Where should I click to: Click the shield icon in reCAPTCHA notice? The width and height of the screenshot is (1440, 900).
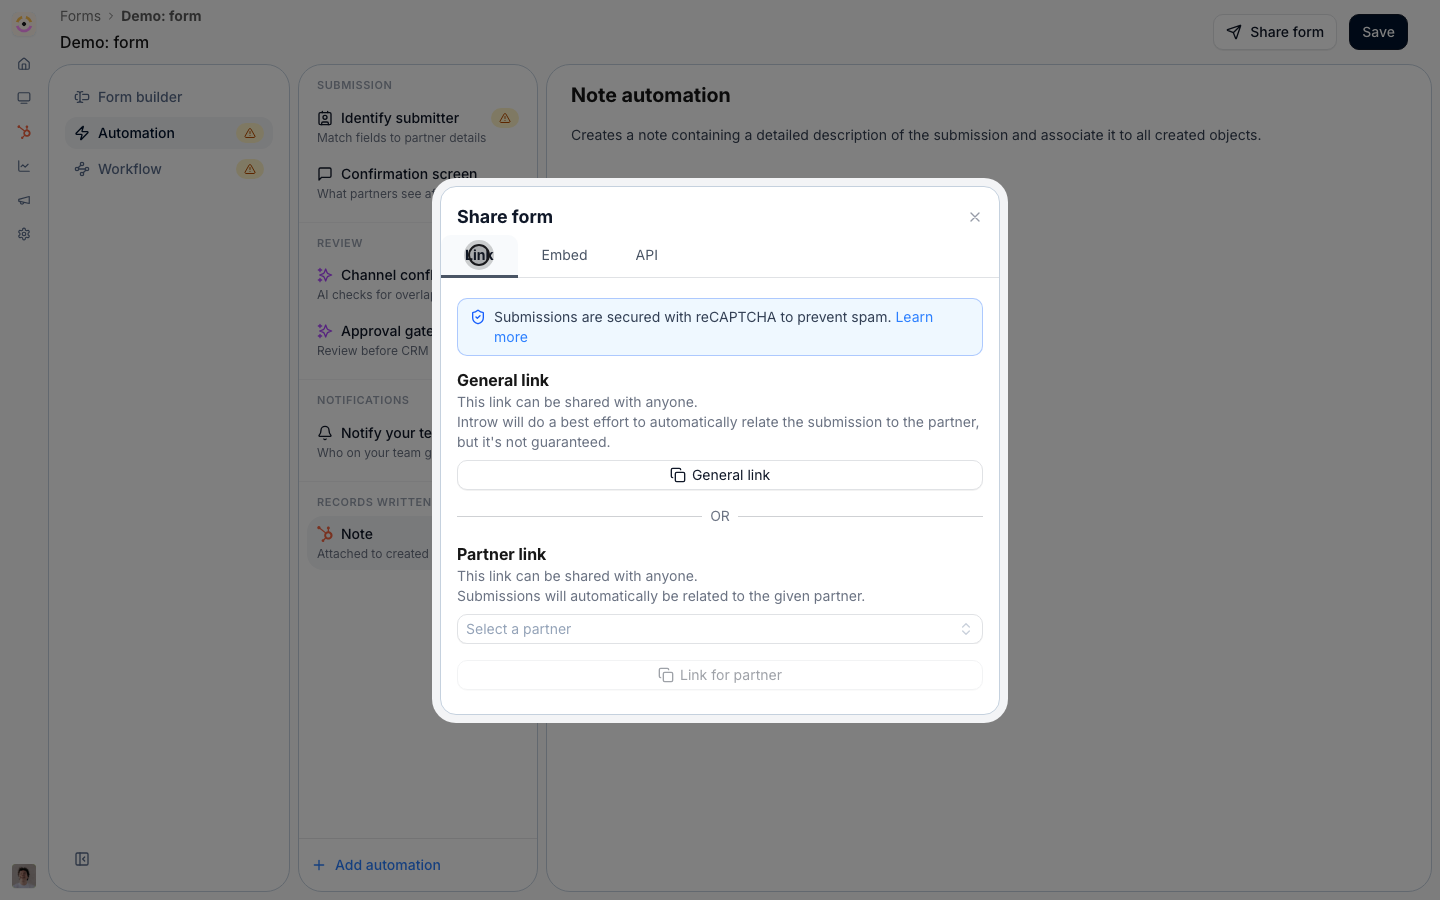tap(478, 317)
